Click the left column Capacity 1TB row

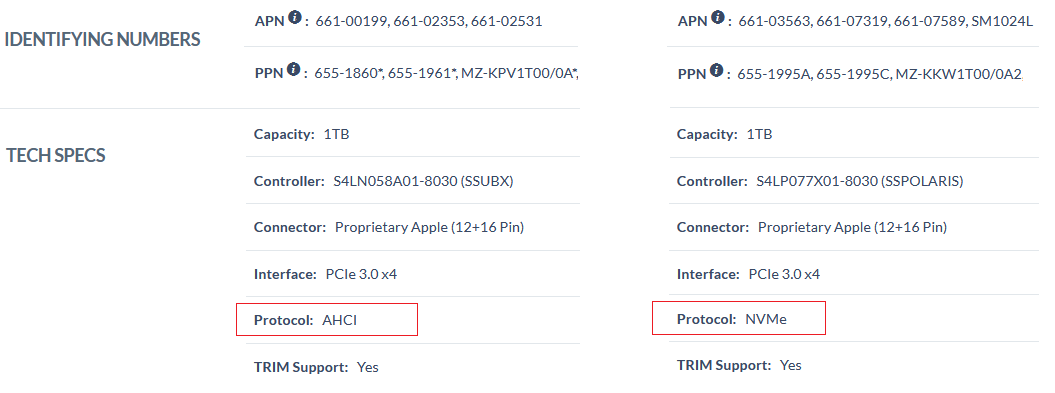412,134
